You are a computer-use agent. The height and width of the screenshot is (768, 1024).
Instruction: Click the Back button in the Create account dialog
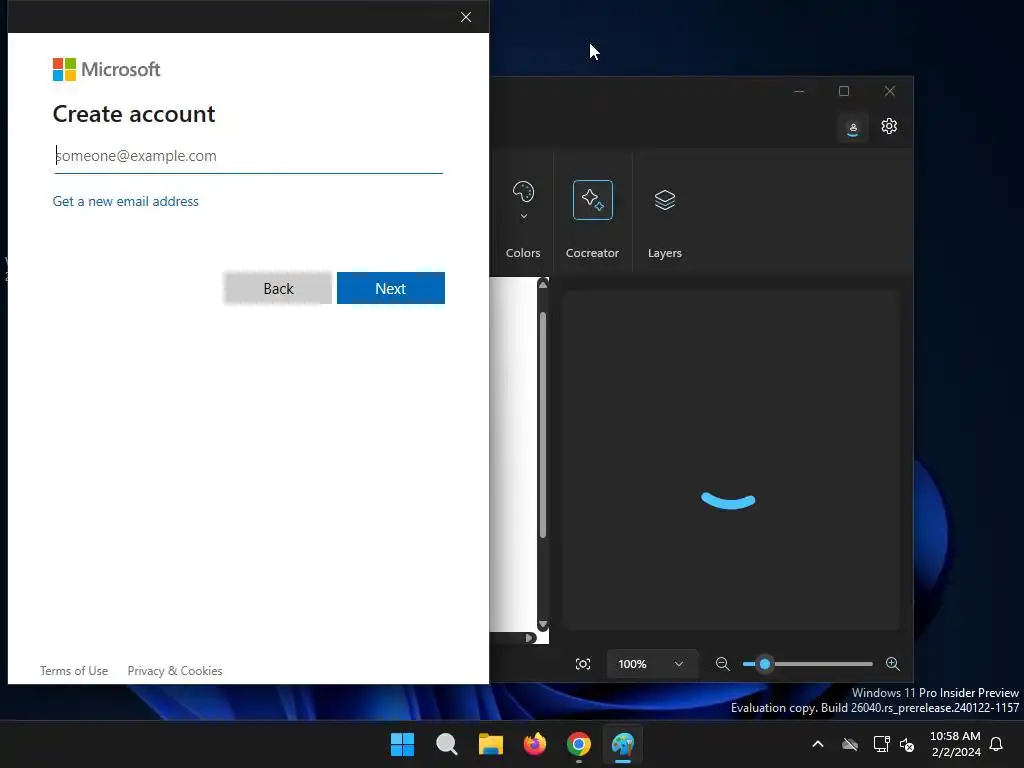coord(278,288)
